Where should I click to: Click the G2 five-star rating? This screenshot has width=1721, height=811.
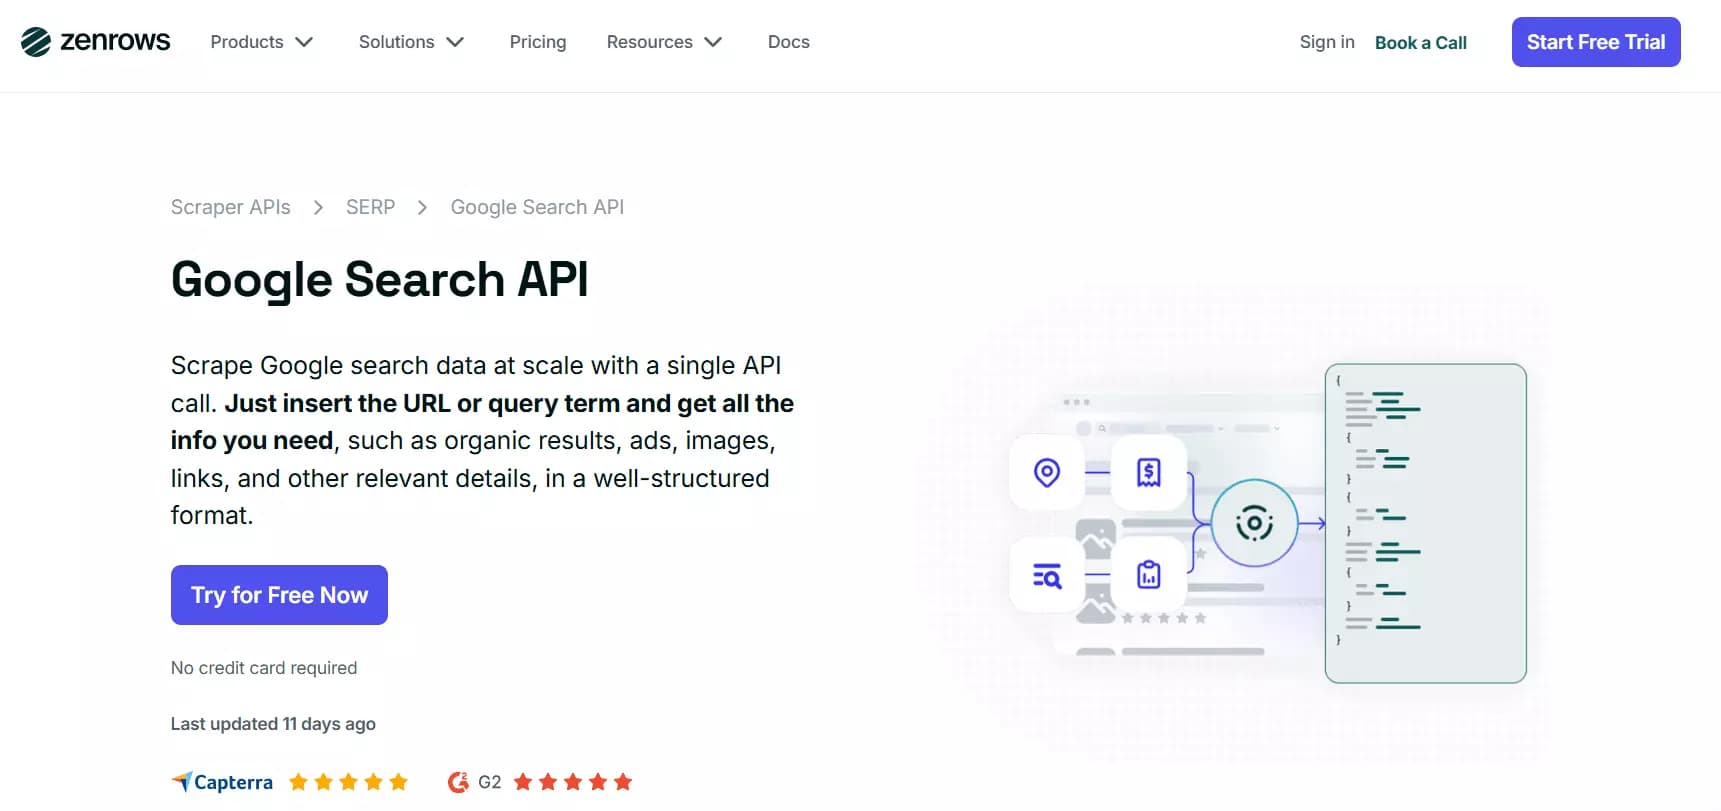[573, 782]
